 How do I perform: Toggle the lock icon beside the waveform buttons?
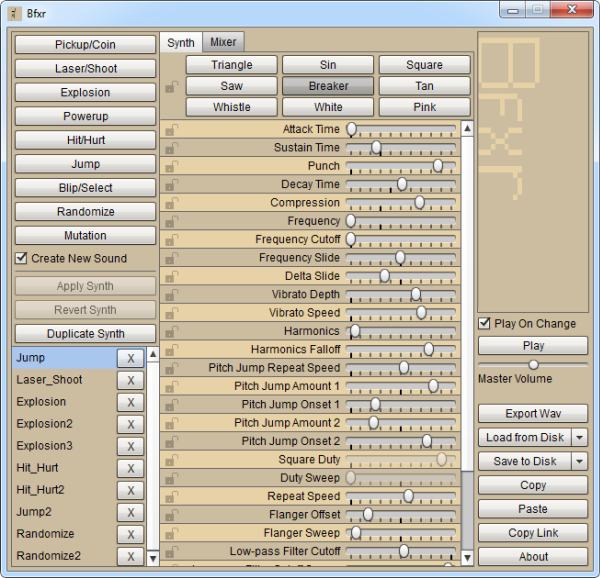(x=171, y=87)
